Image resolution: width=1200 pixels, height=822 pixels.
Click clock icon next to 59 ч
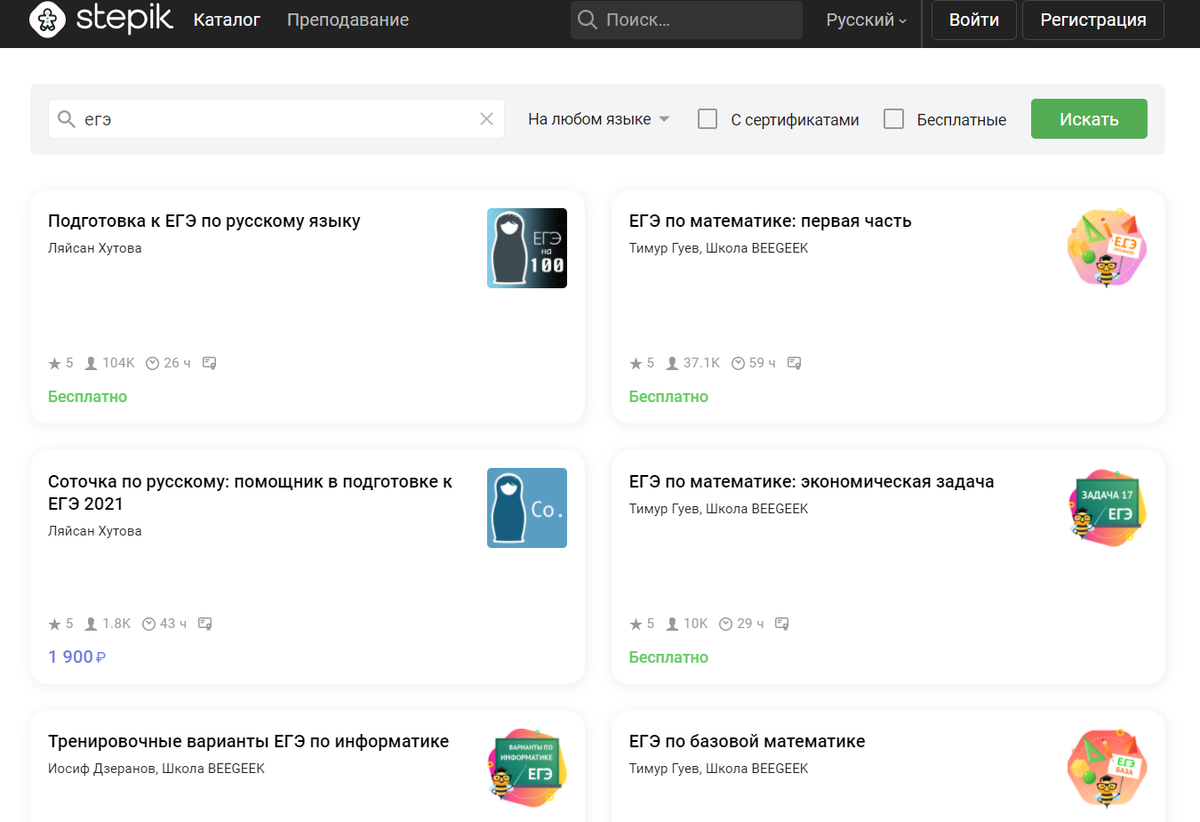738,363
